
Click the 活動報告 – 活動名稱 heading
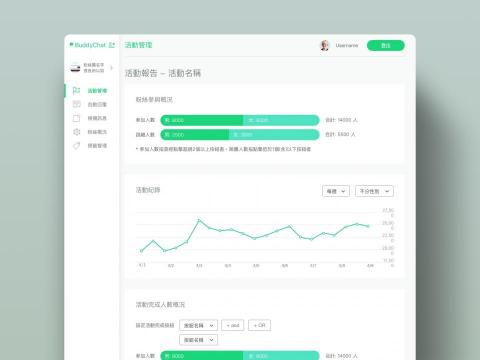163,73
